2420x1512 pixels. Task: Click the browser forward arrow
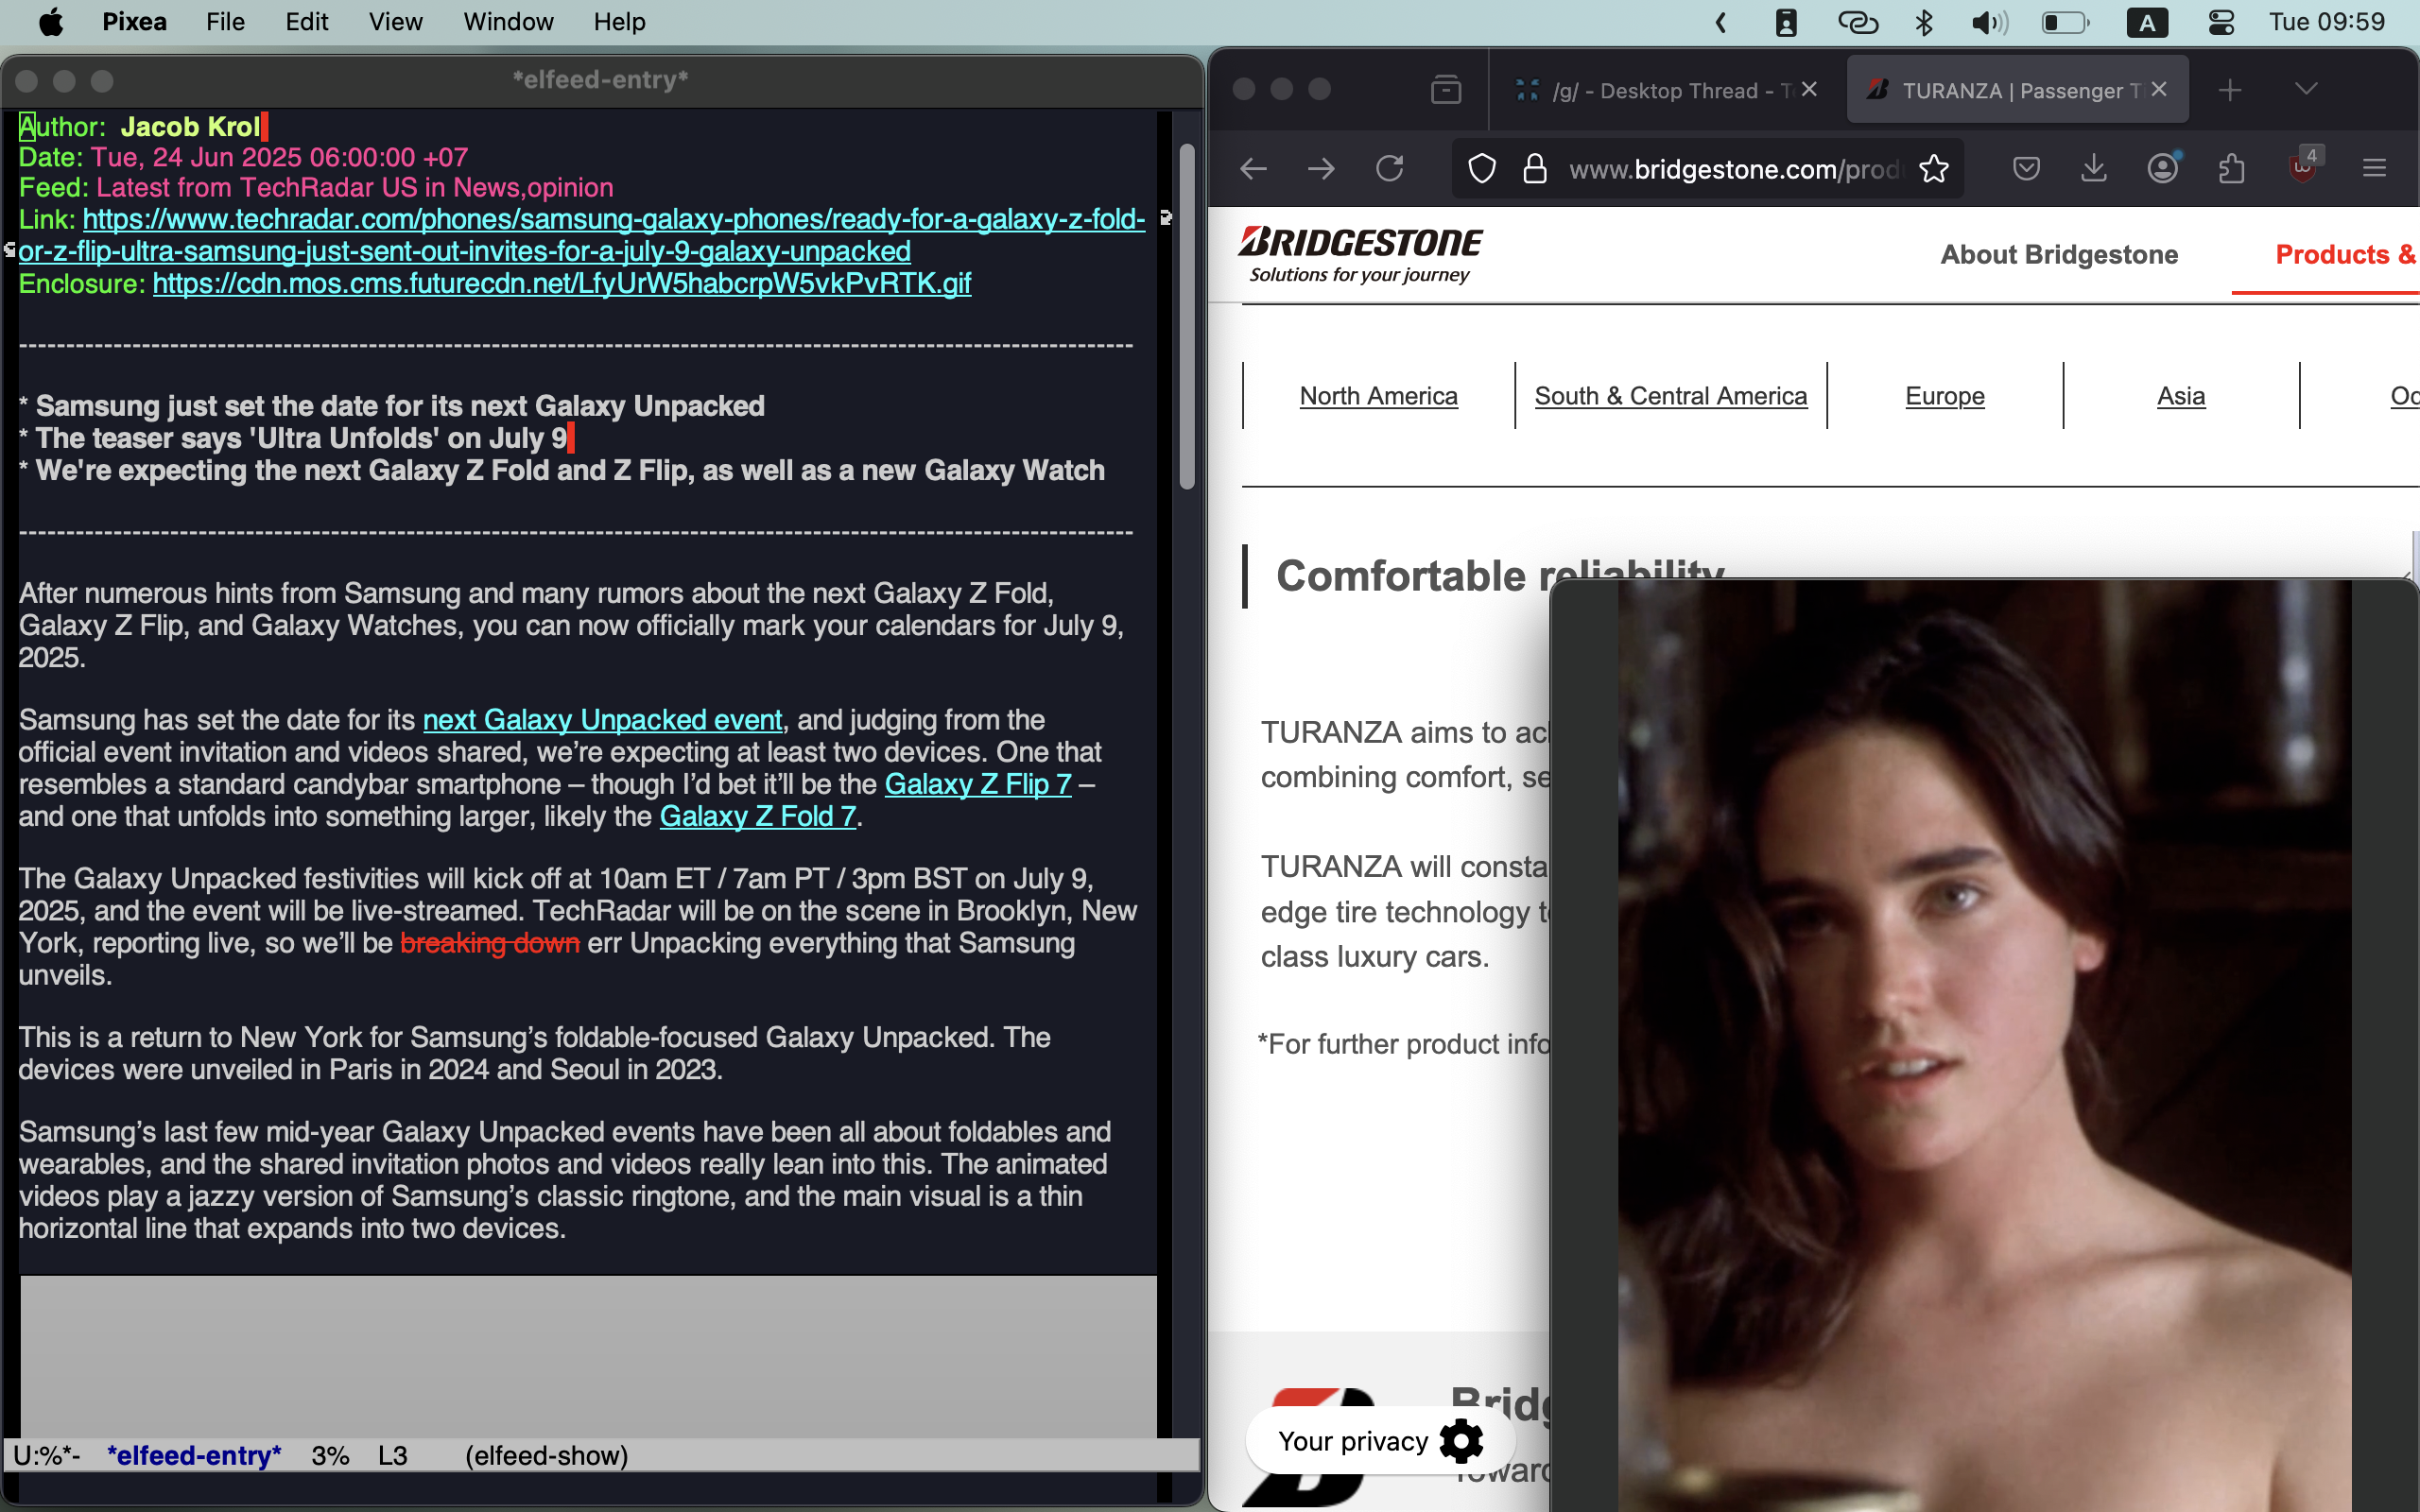[x=1321, y=168]
